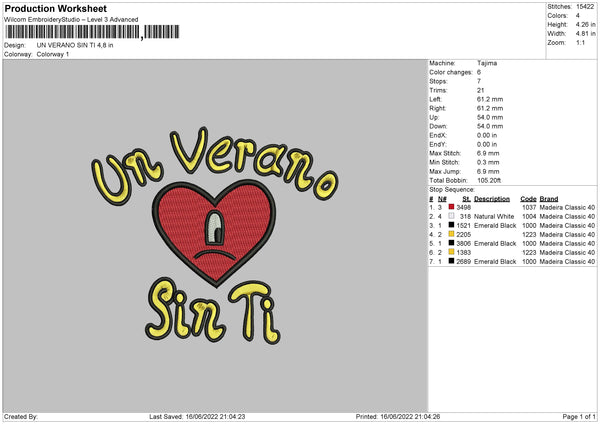
Task: Click the Color changes label
Action: (451, 72)
